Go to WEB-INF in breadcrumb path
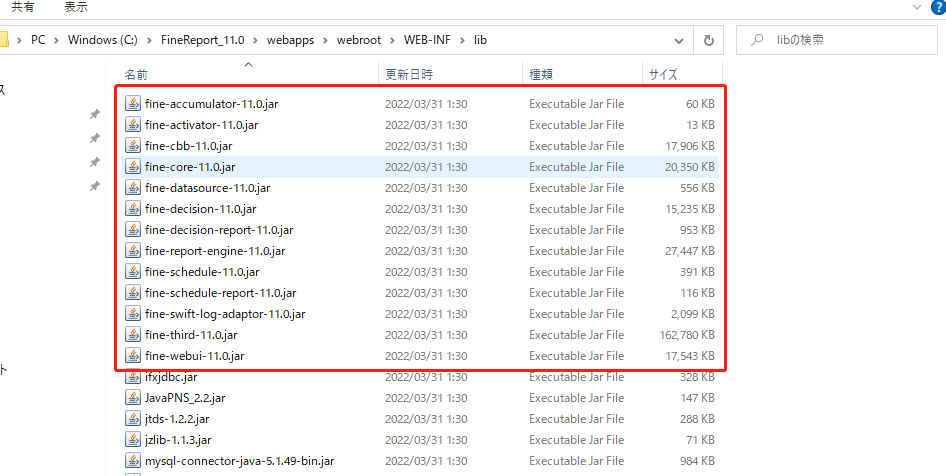The height and width of the screenshot is (476, 946). coord(428,40)
